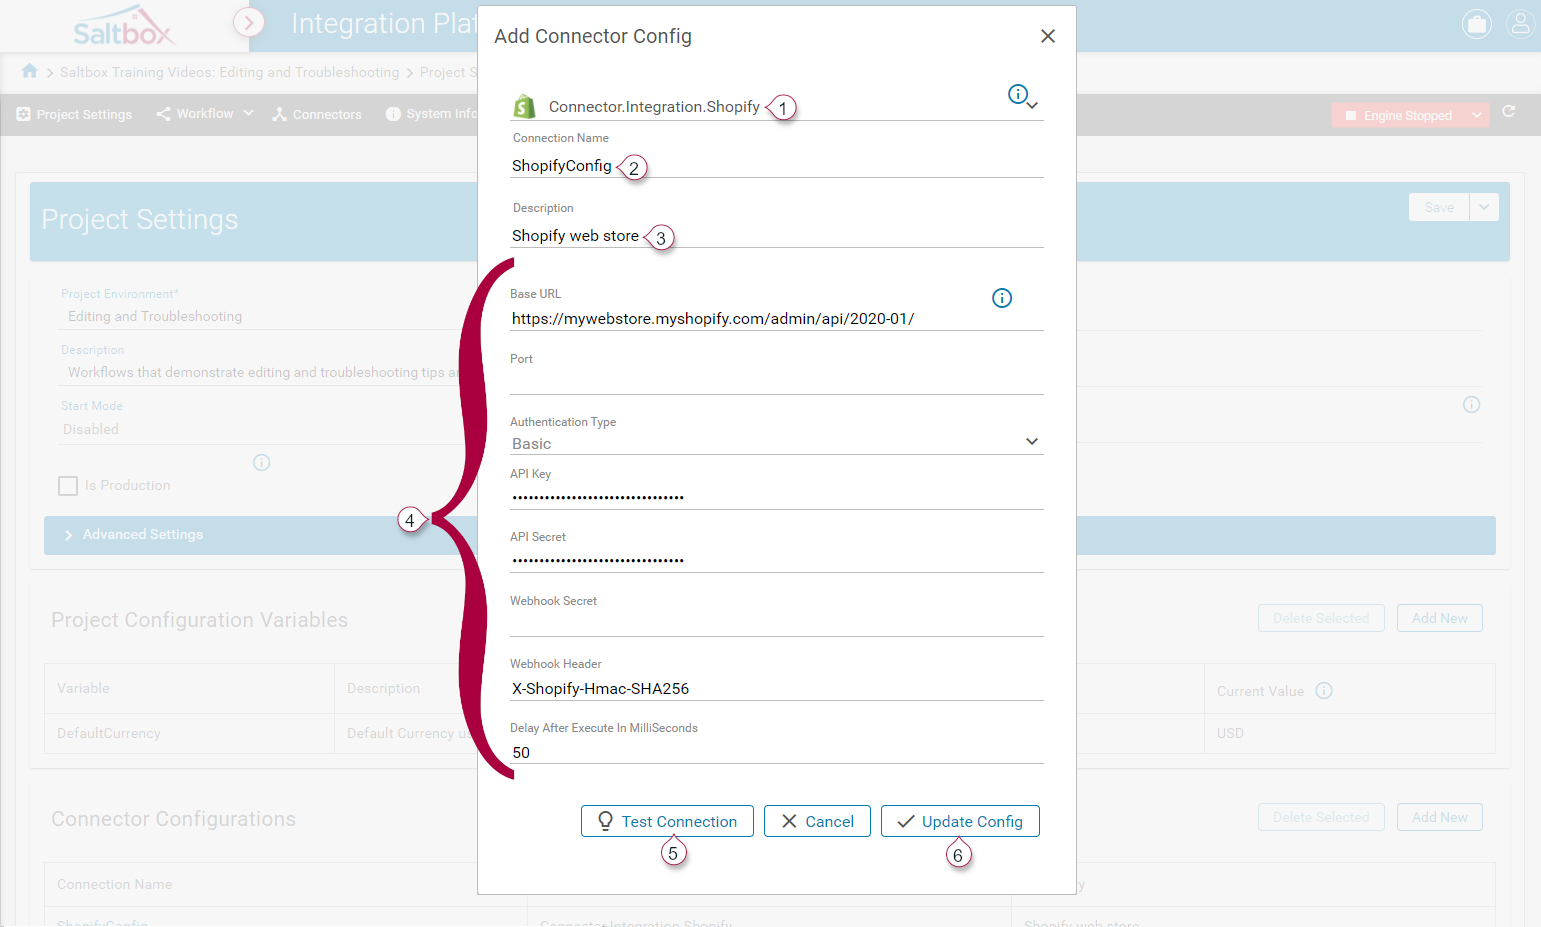Edit the Connection Name field ShopifyConfig
1541x927 pixels.
[777, 166]
